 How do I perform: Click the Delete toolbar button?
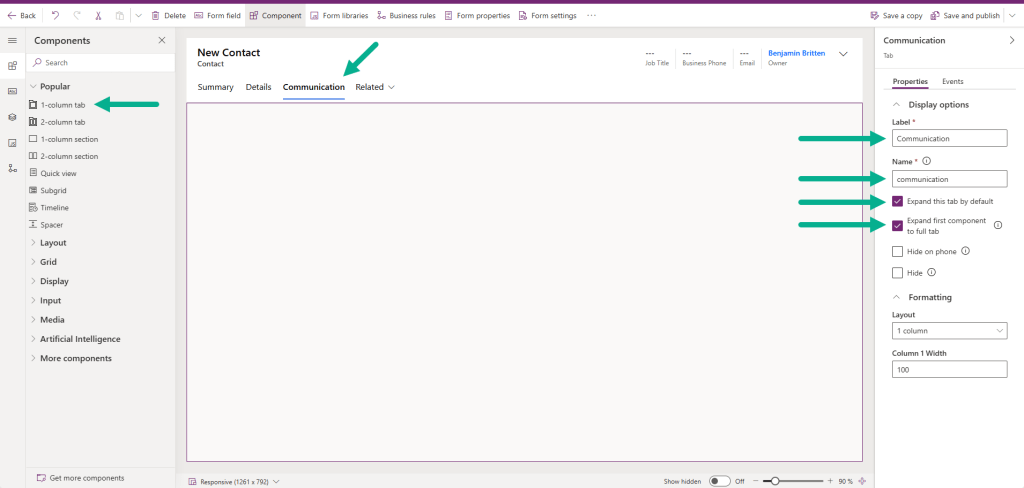pyautogui.click(x=169, y=16)
